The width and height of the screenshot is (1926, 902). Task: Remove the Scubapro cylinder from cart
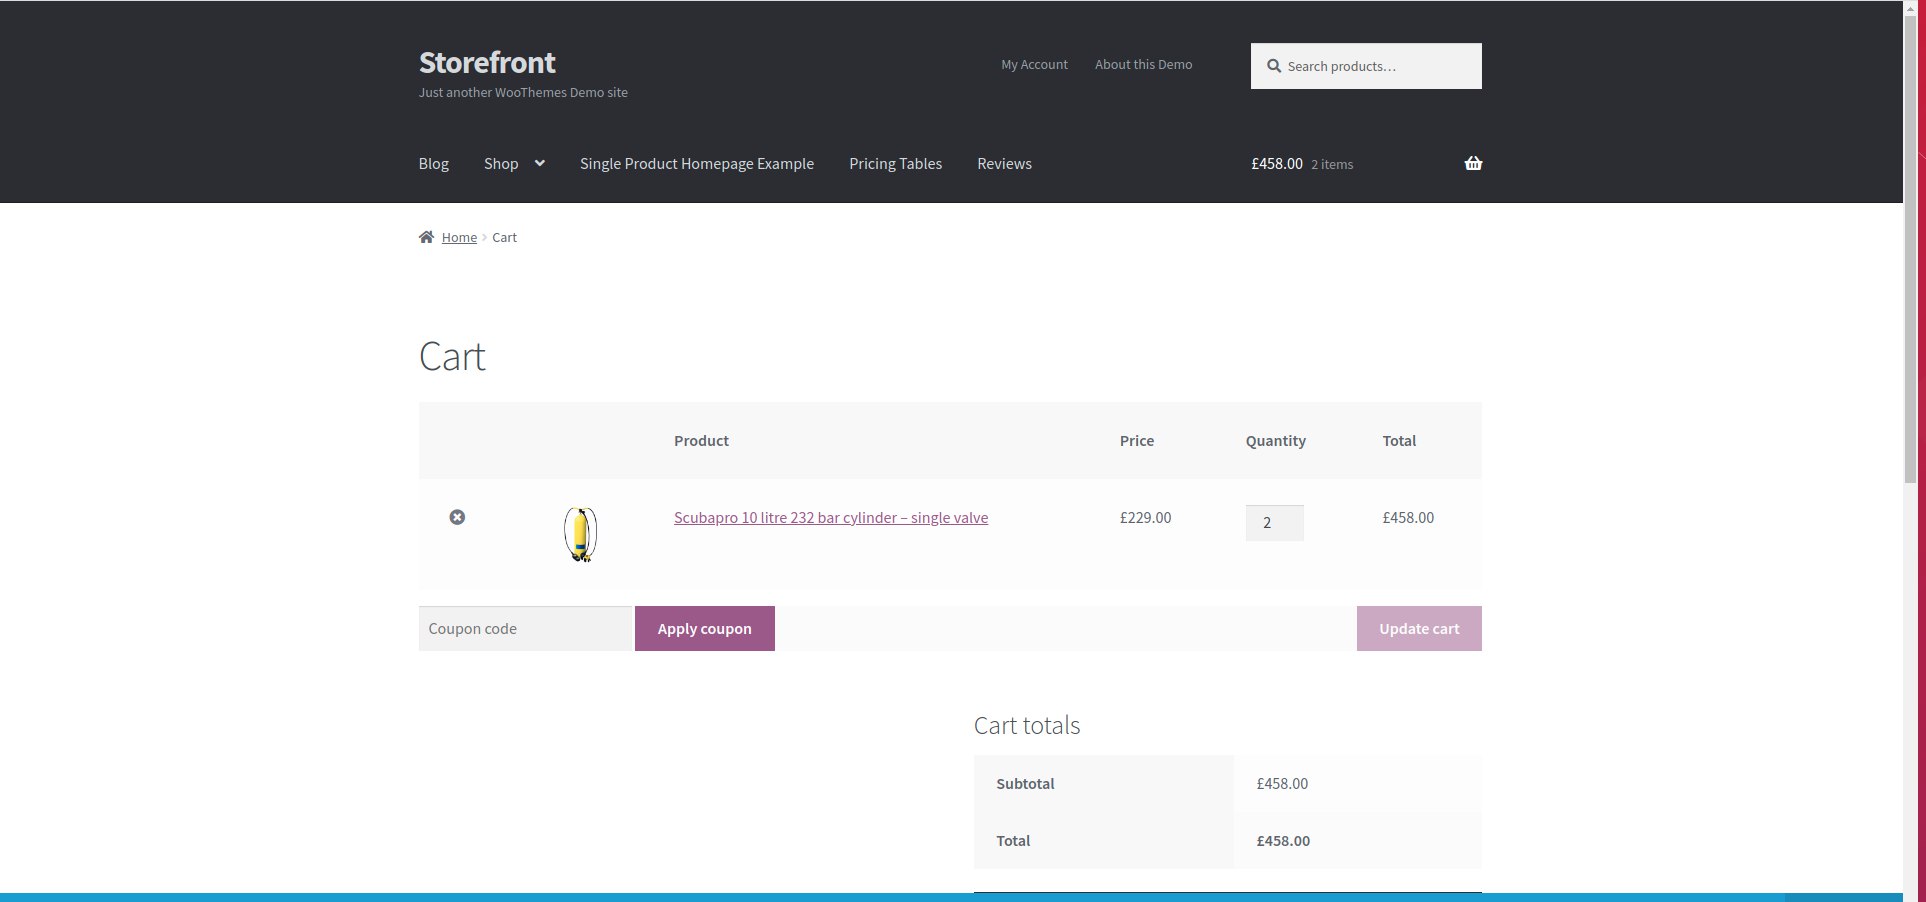click(x=457, y=517)
